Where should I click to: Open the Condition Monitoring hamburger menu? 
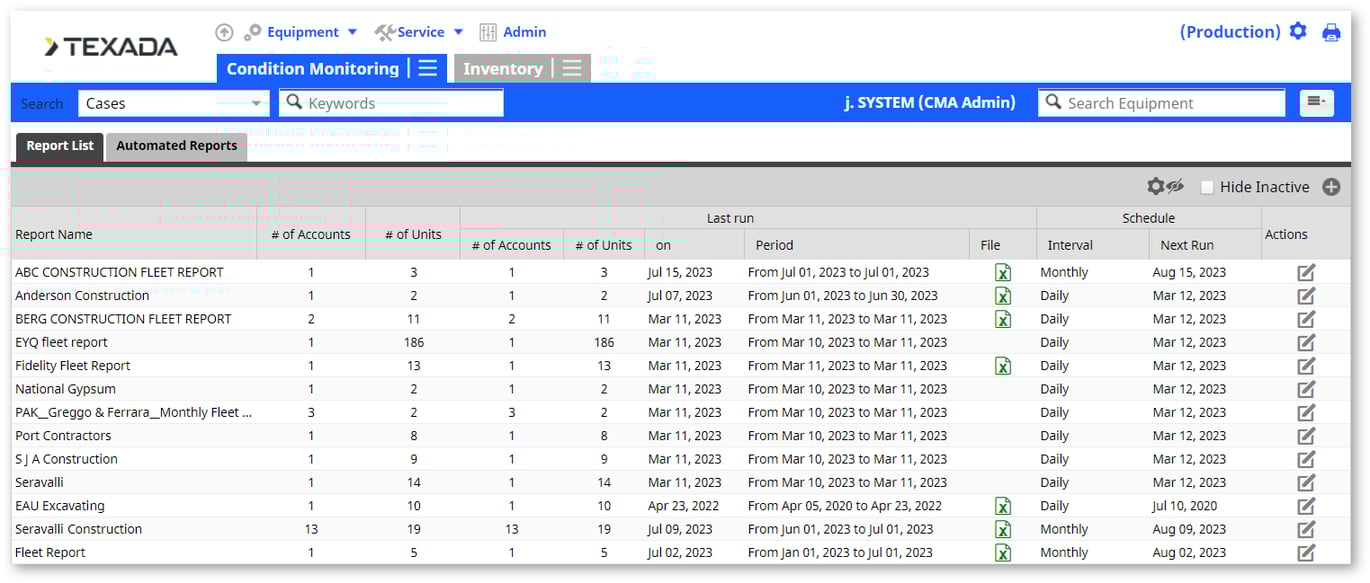tap(427, 68)
